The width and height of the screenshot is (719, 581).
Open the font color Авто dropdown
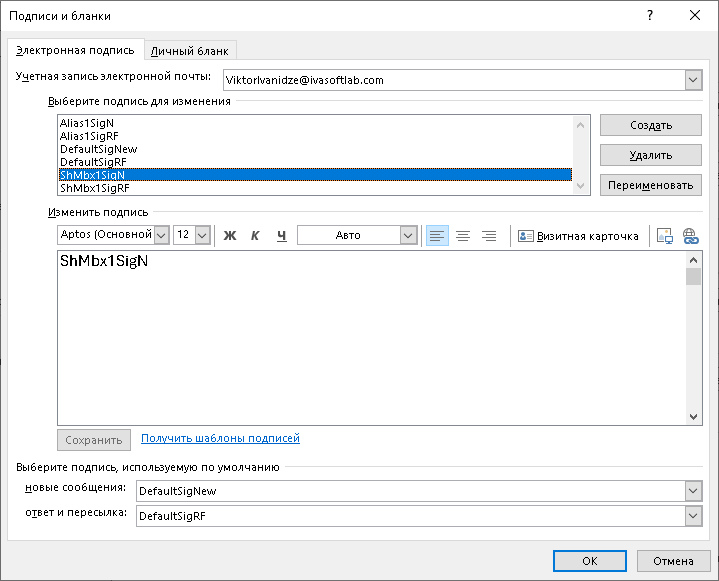point(408,235)
